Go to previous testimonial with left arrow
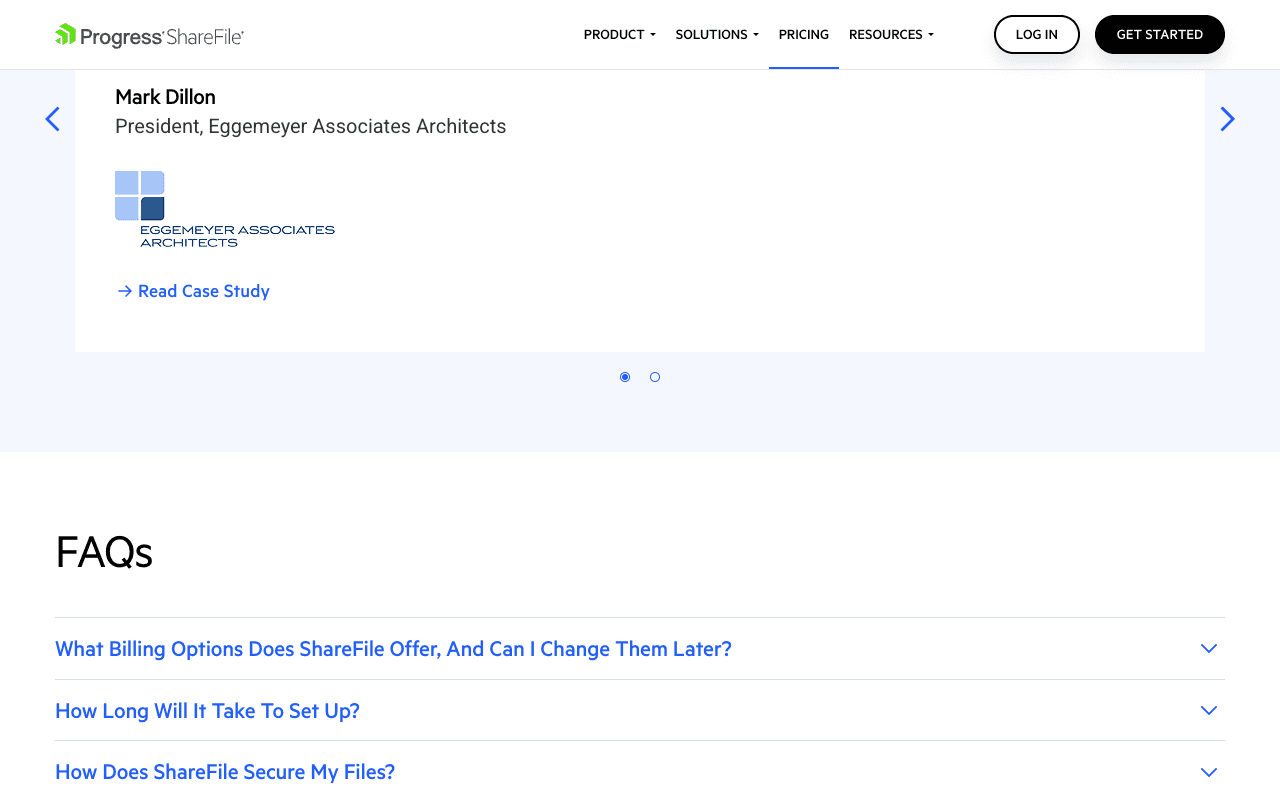This screenshot has height=800, width=1280. [x=52, y=119]
